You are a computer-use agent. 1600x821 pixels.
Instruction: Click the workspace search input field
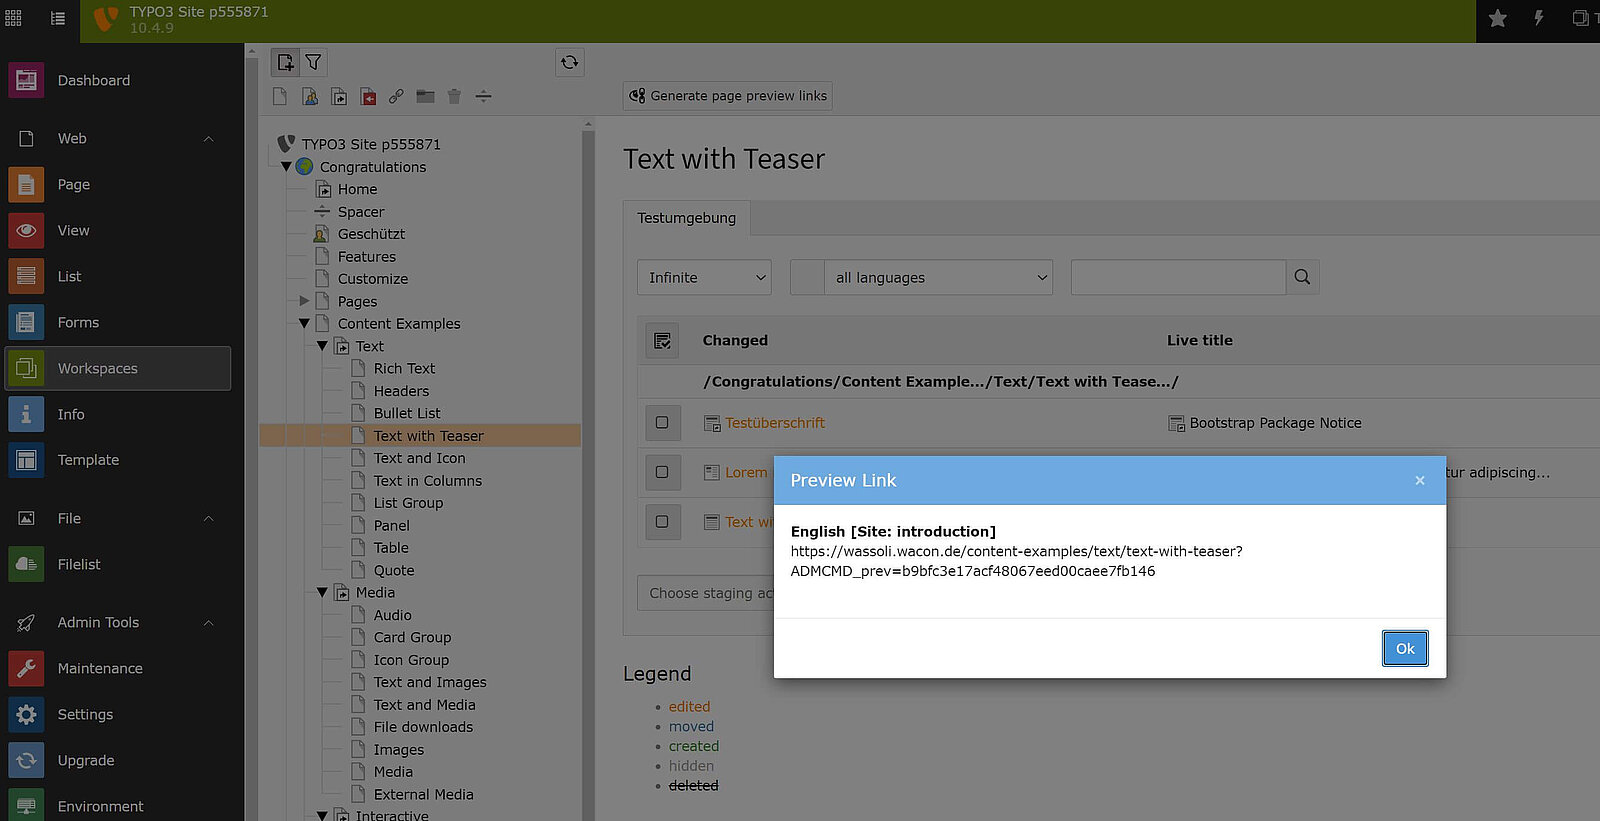coord(1177,277)
